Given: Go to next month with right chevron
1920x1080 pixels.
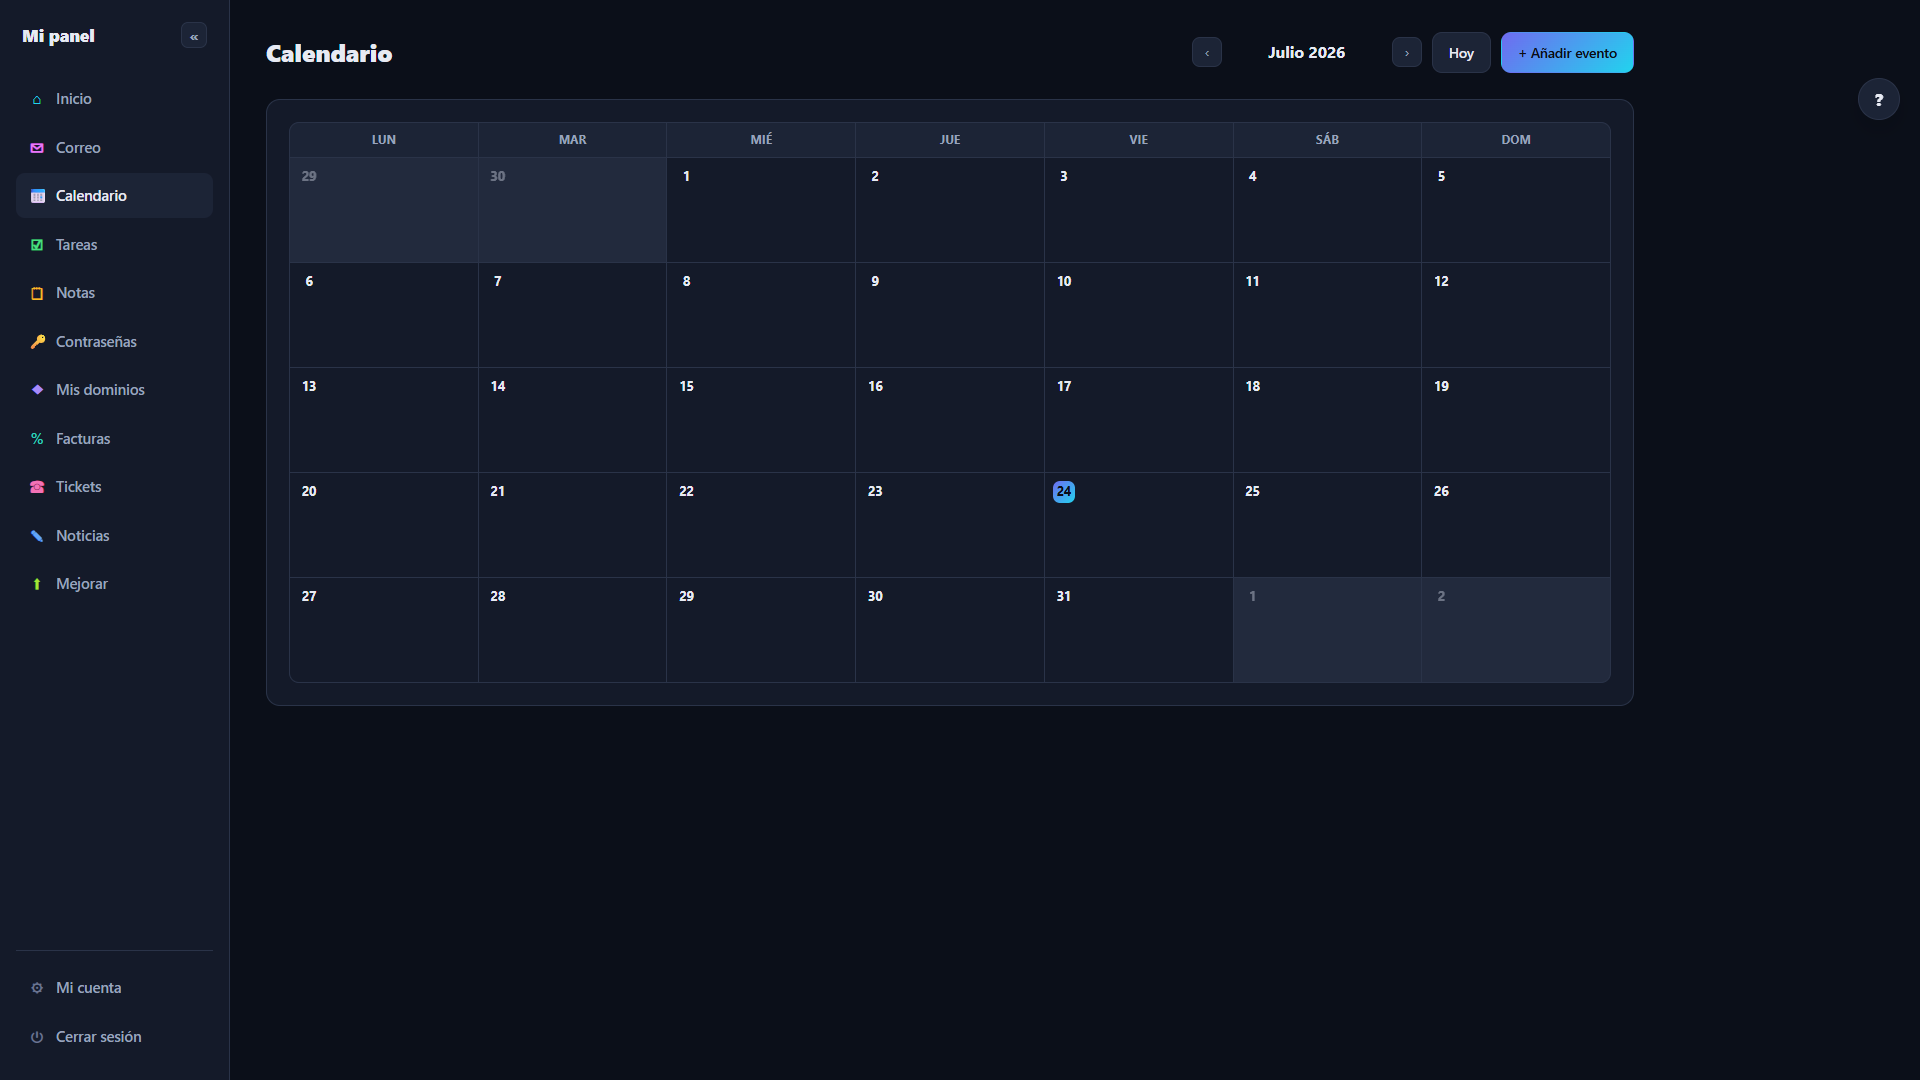Looking at the screenshot, I should tap(1406, 52).
